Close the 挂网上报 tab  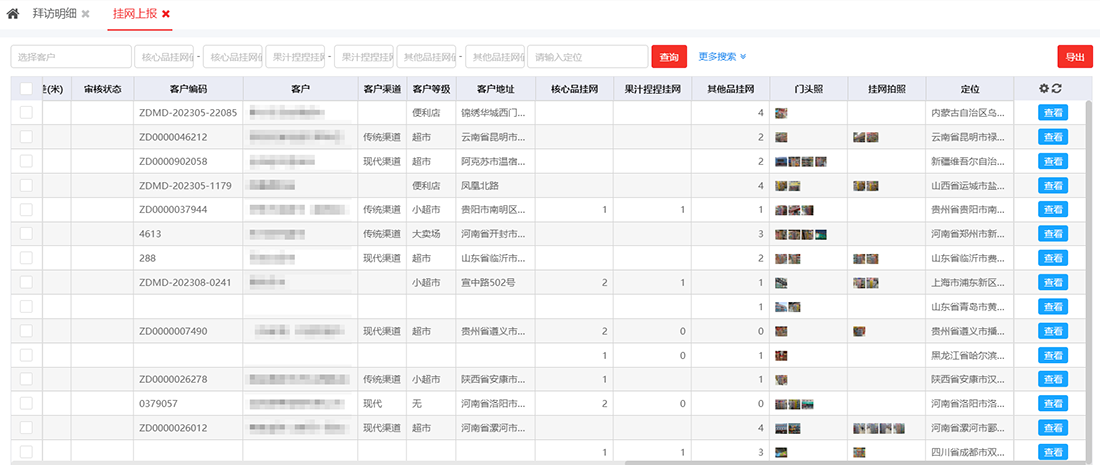pos(166,14)
